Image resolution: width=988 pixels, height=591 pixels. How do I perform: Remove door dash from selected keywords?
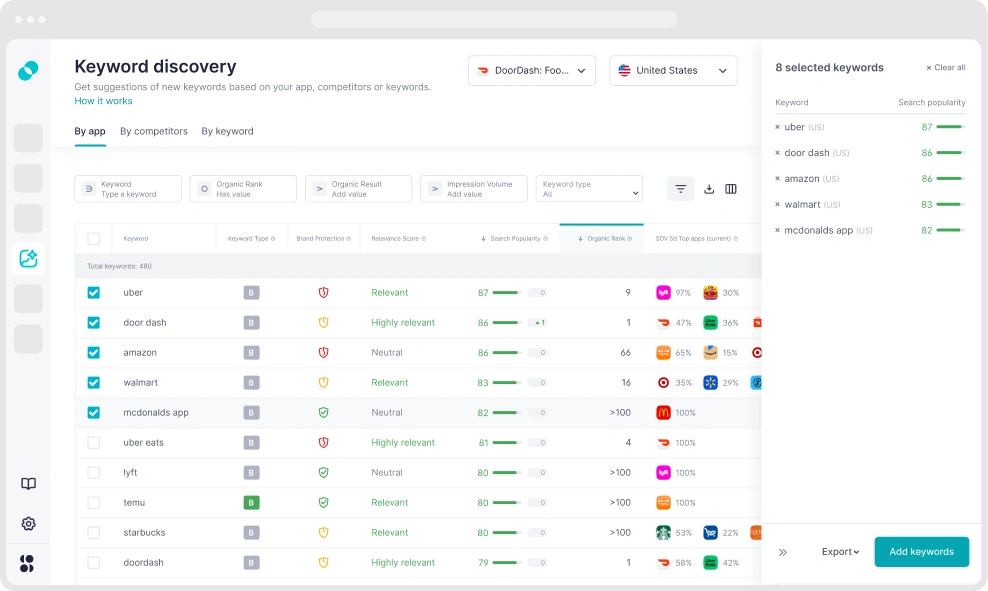[778, 153]
